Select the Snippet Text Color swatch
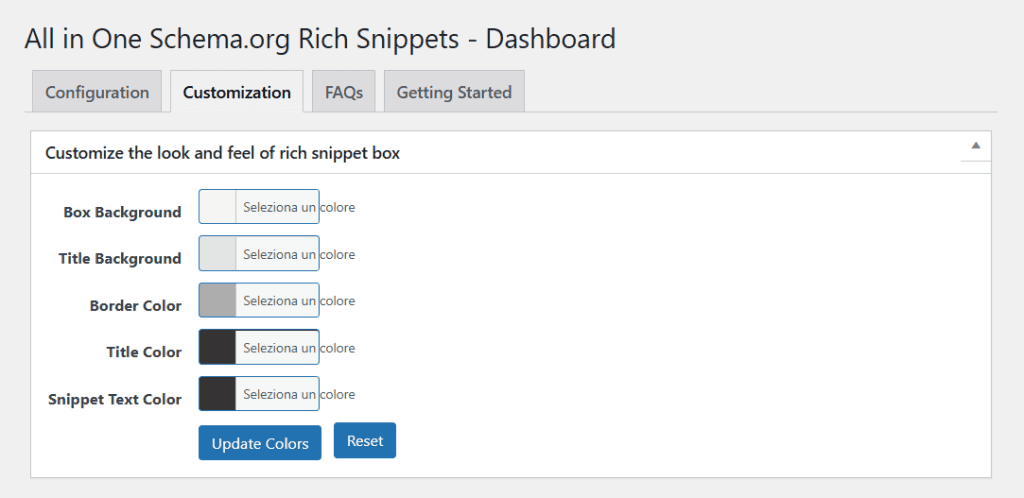This screenshot has width=1024, height=498. (218, 394)
